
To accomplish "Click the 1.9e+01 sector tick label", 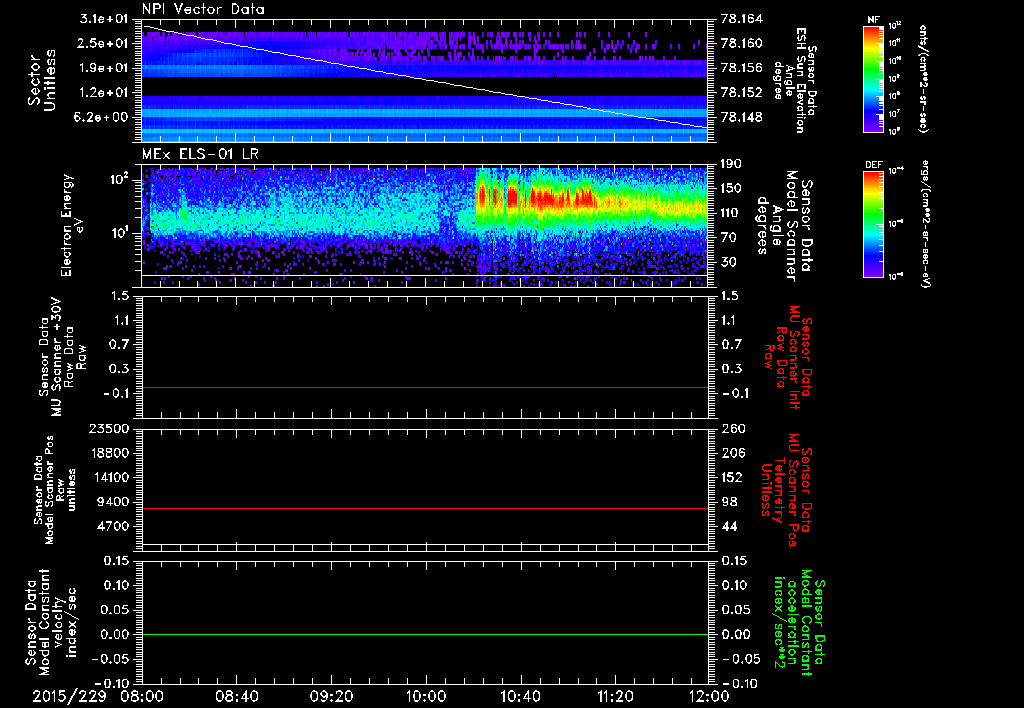I will click(104, 68).
